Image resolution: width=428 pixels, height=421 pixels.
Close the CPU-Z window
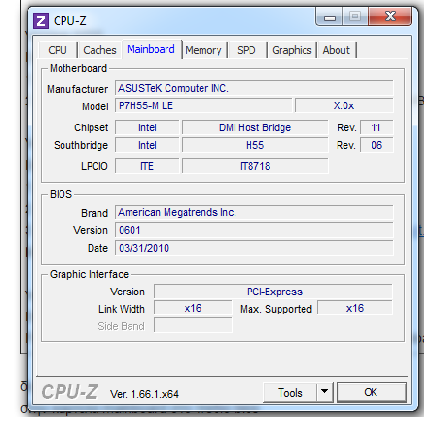(390, 17)
